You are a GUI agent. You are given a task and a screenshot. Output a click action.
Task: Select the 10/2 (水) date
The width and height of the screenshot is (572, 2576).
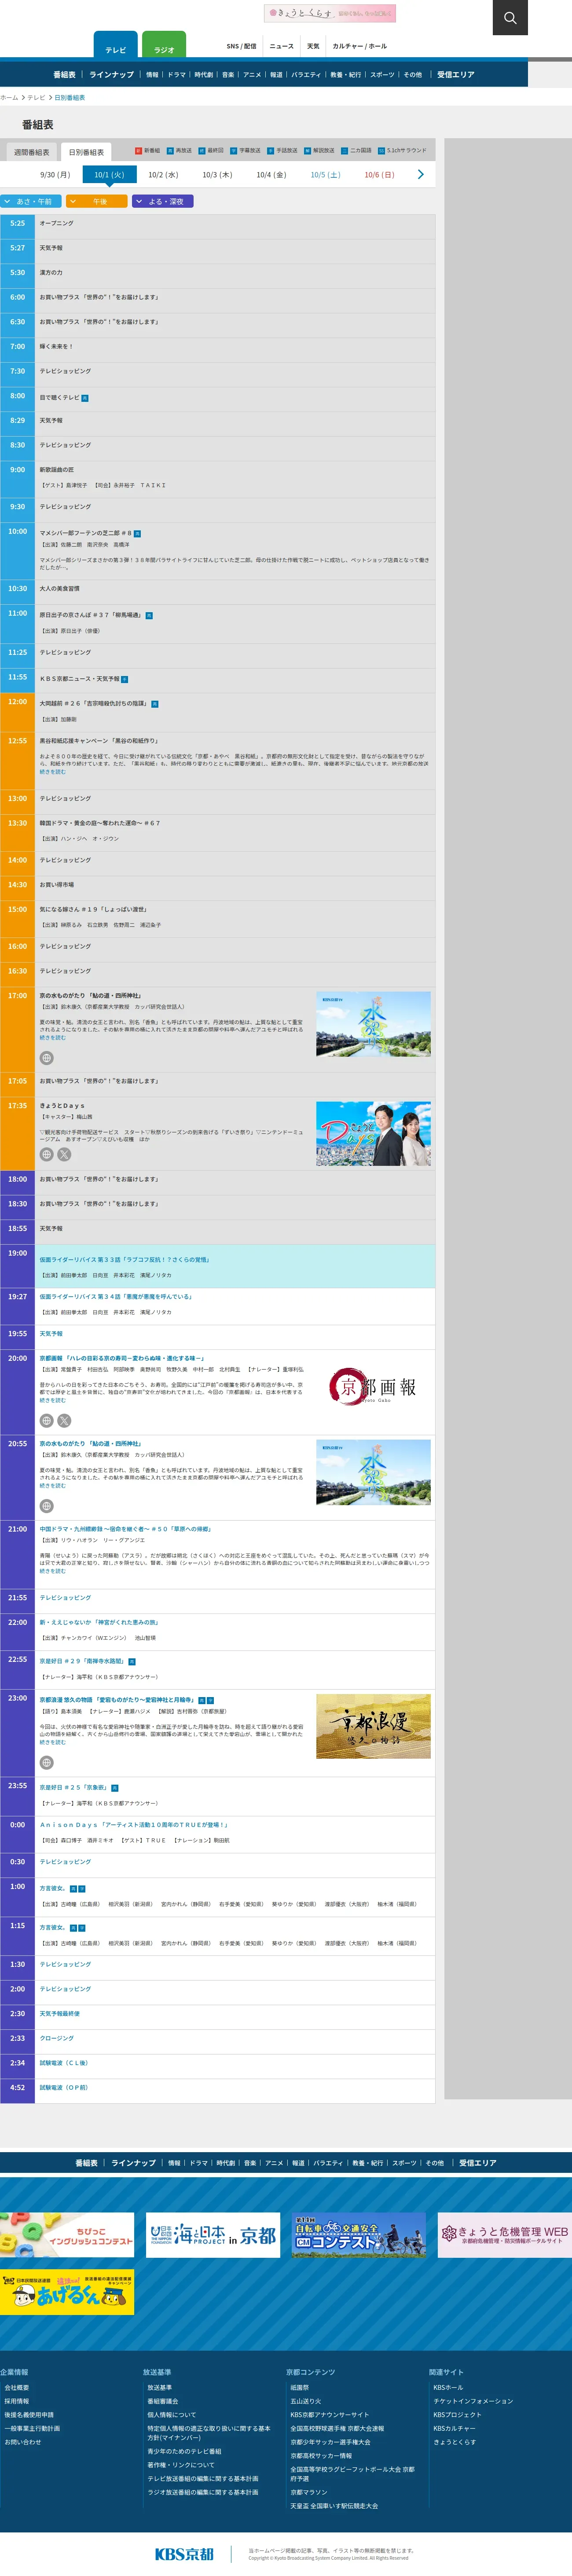click(163, 174)
